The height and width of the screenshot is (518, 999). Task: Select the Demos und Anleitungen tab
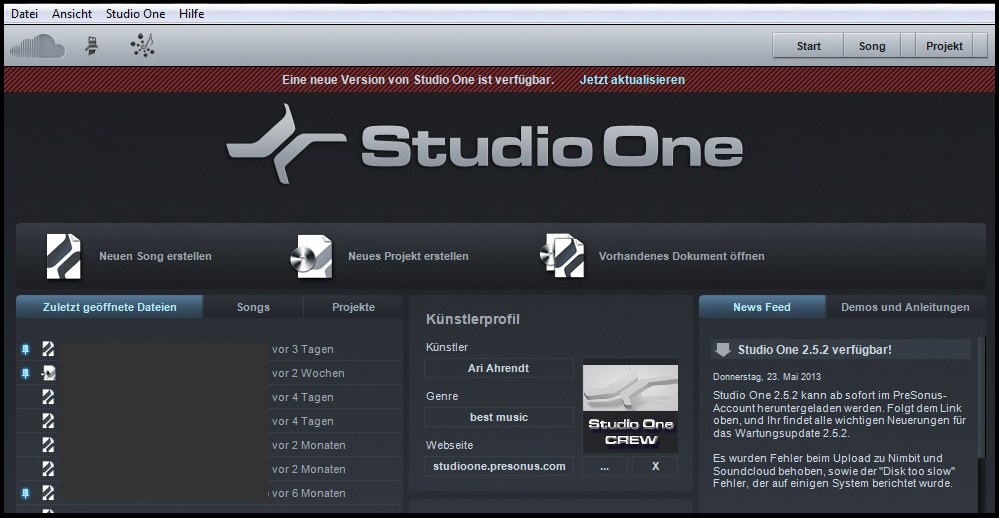(905, 307)
